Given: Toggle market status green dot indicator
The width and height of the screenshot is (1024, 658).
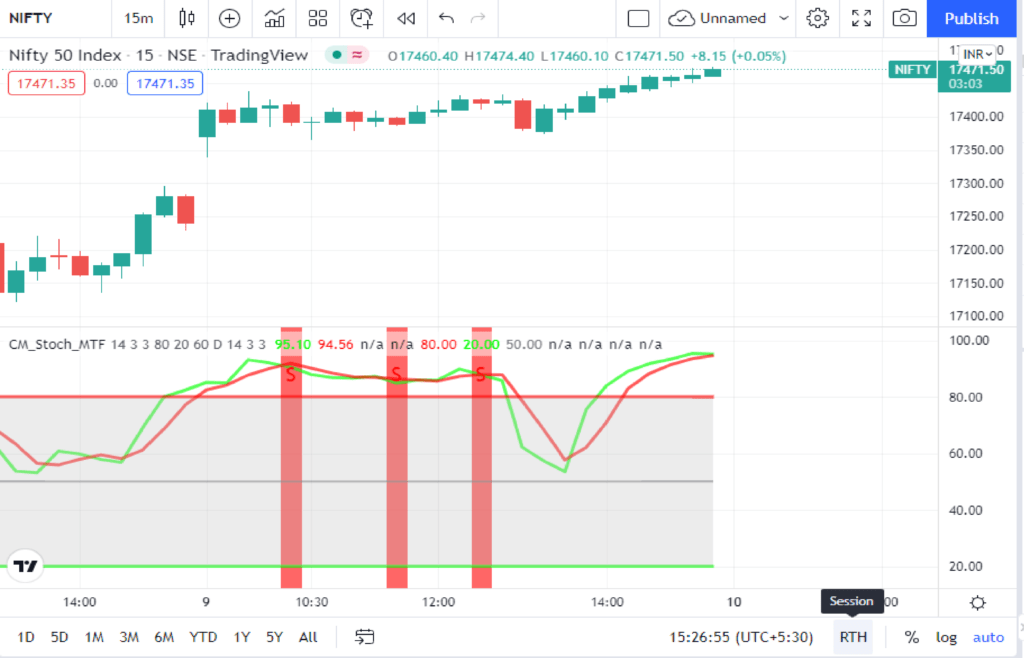Looking at the screenshot, I should coord(337,55).
